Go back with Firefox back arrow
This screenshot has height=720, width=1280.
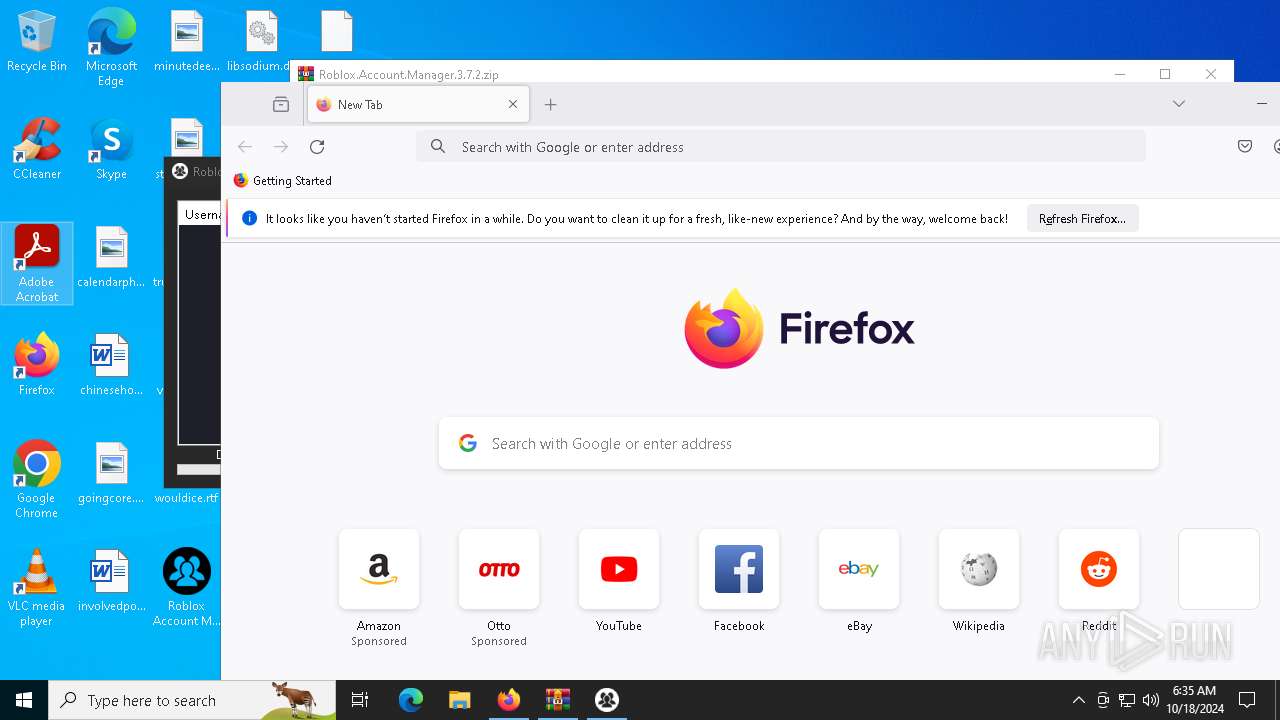245,147
